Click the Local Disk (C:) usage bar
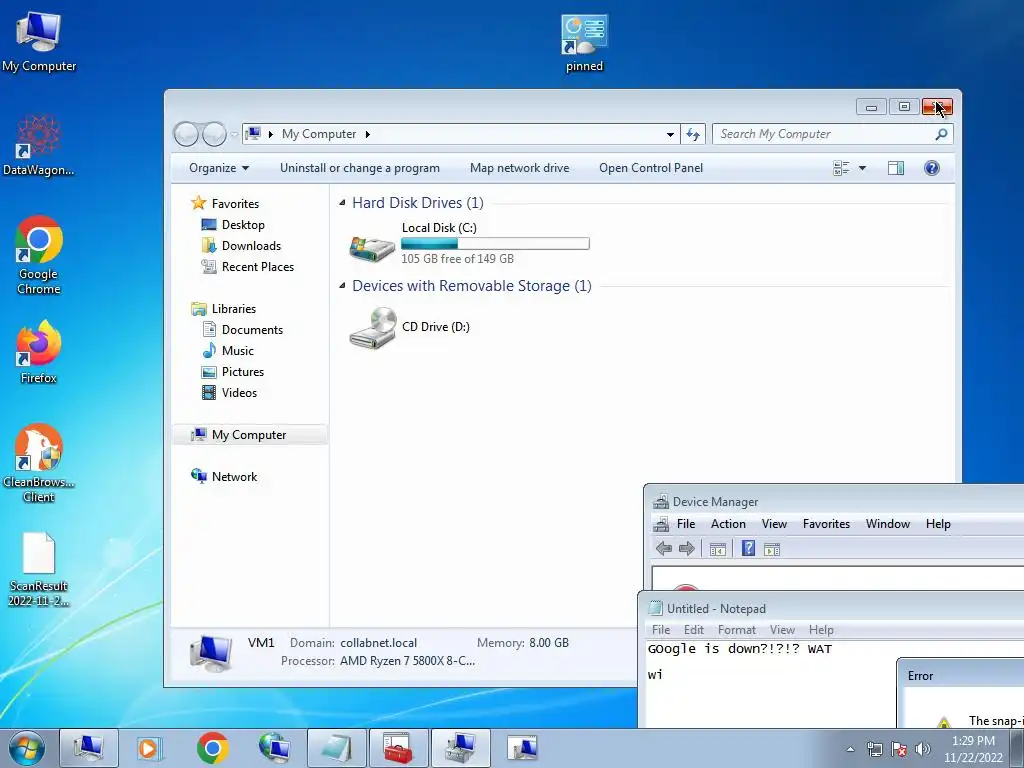Image resolution: width=1024 pixels, height=768 pixels. pos(495,244)
